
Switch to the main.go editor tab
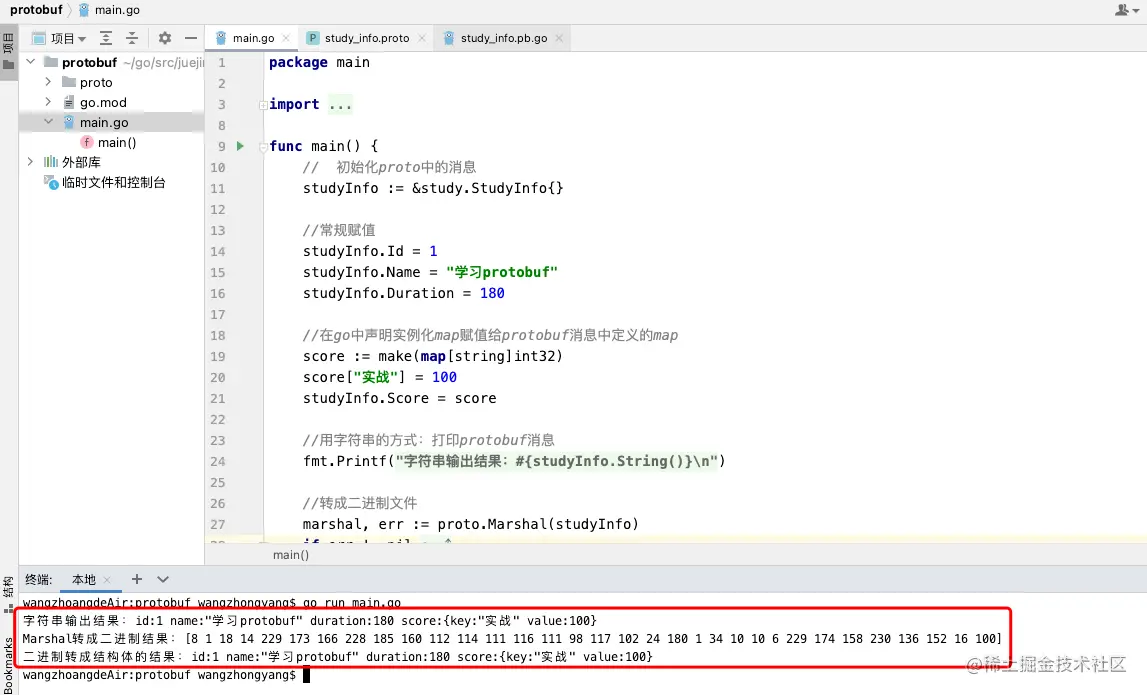tap(253, 38)
